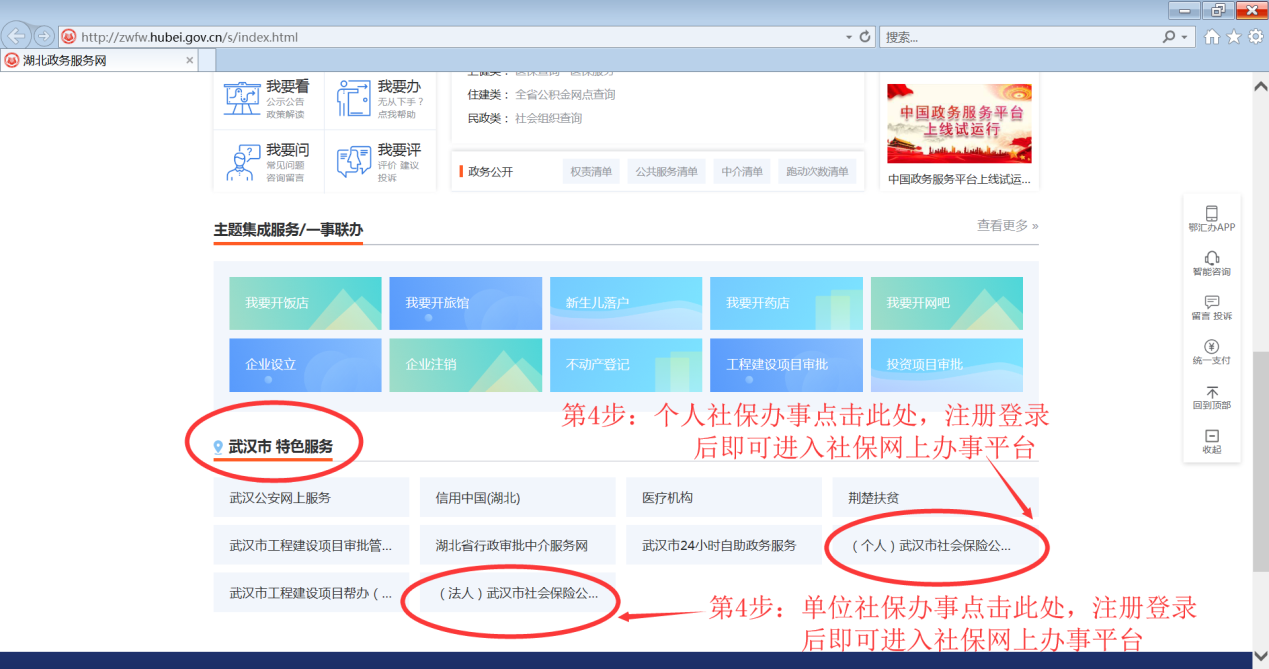This screenshot has width=1269, height=669.
Task: Collapse the sidebar with 收起 icon
Action: [x=1211, y=436]
